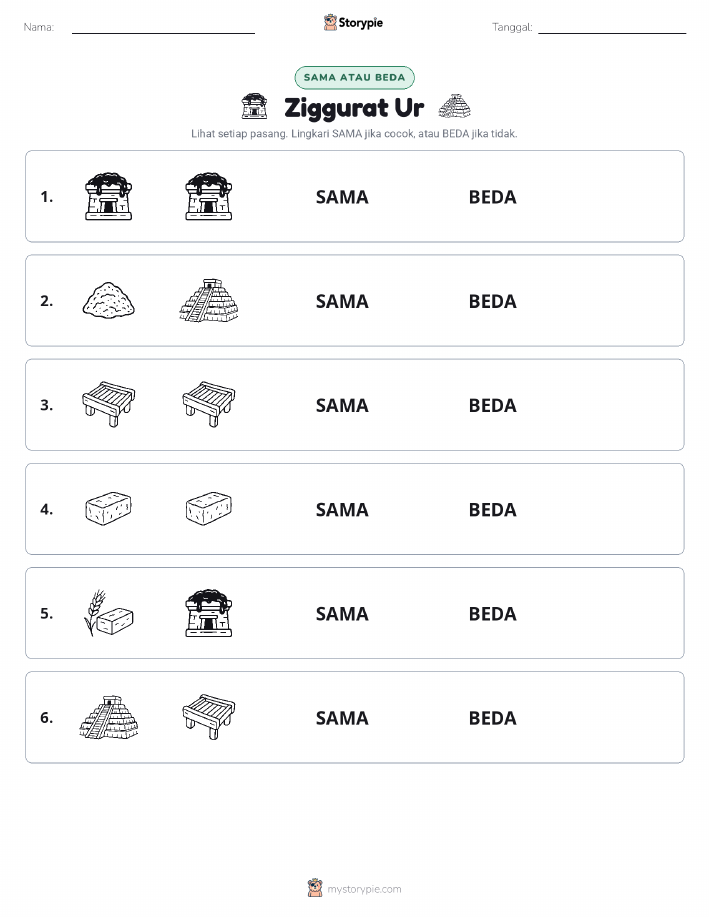Click the ziggurat pyramid icon in row 2
This screenshot has width=709, height=917.
click(x=209, y=301)
